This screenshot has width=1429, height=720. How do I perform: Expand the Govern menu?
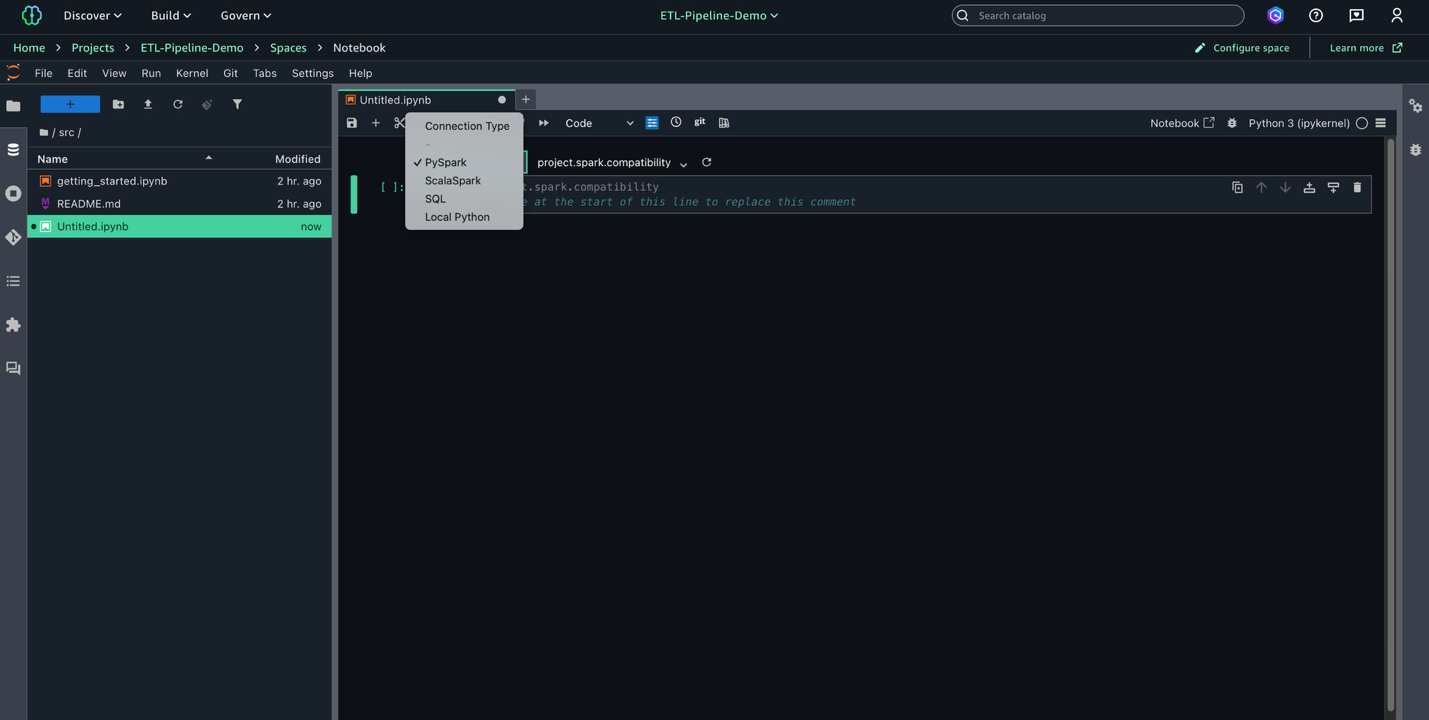pyautogui.click(x=246, y=16)
